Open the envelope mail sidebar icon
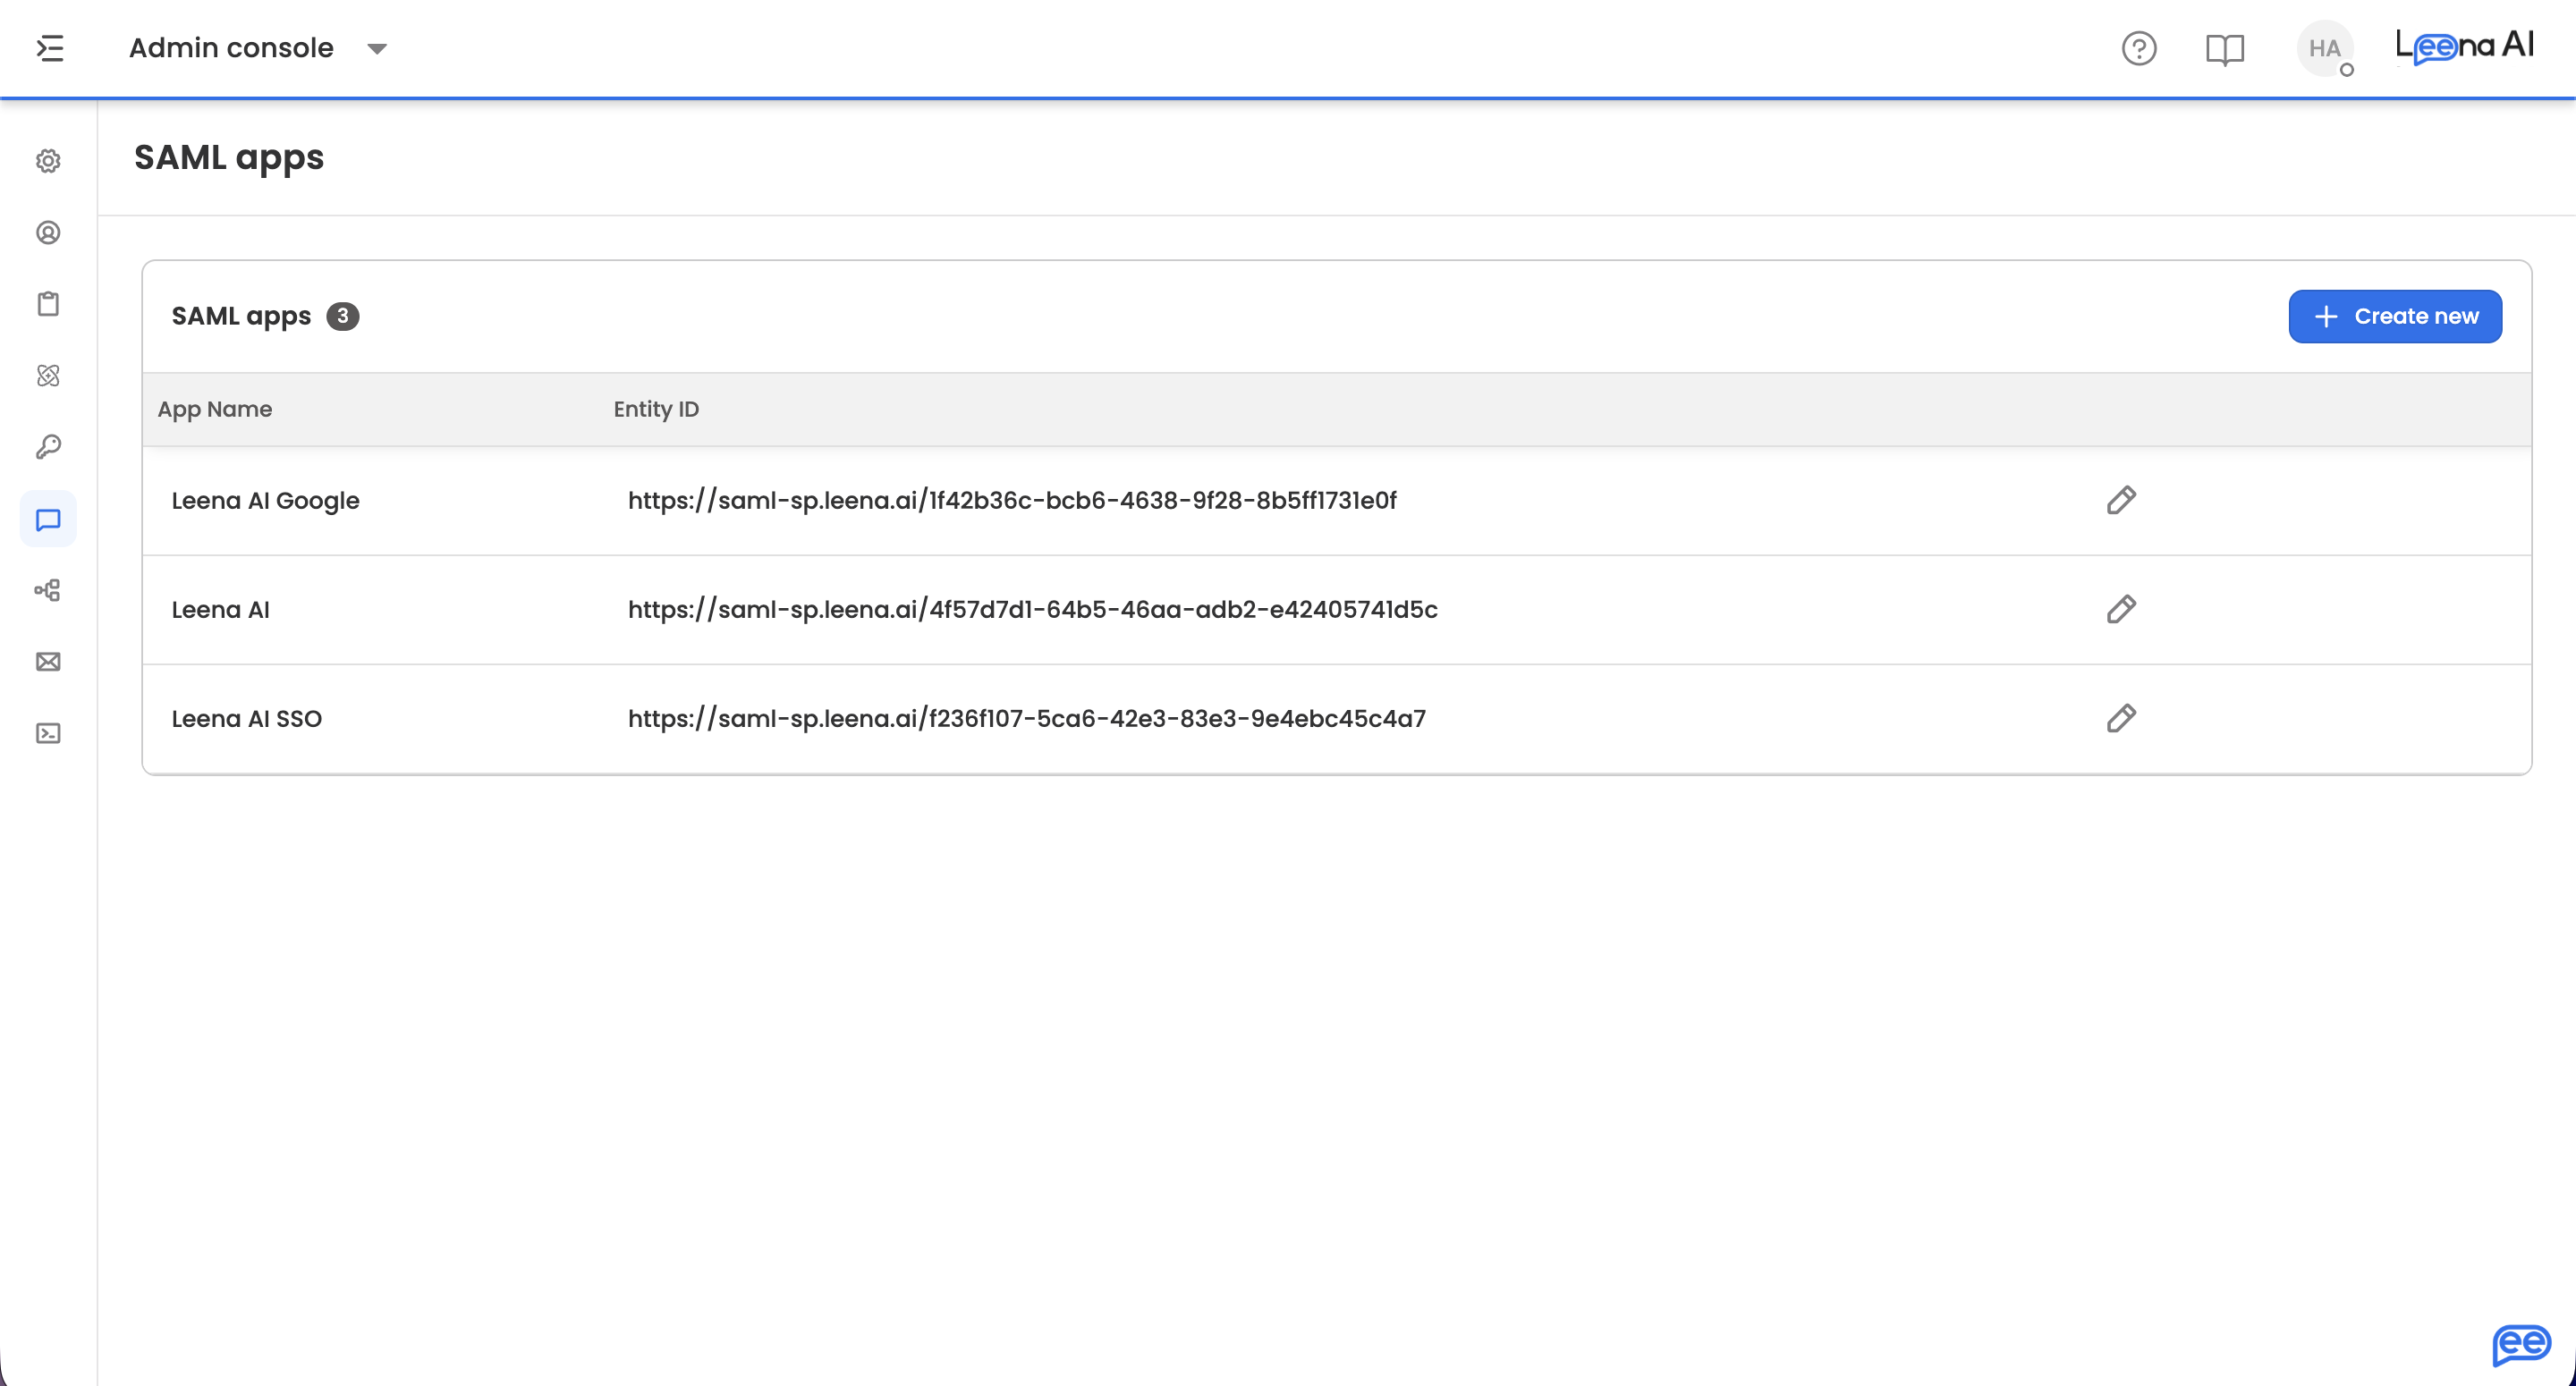The width and height of the screenshot is (2576, 1386). 48,662
